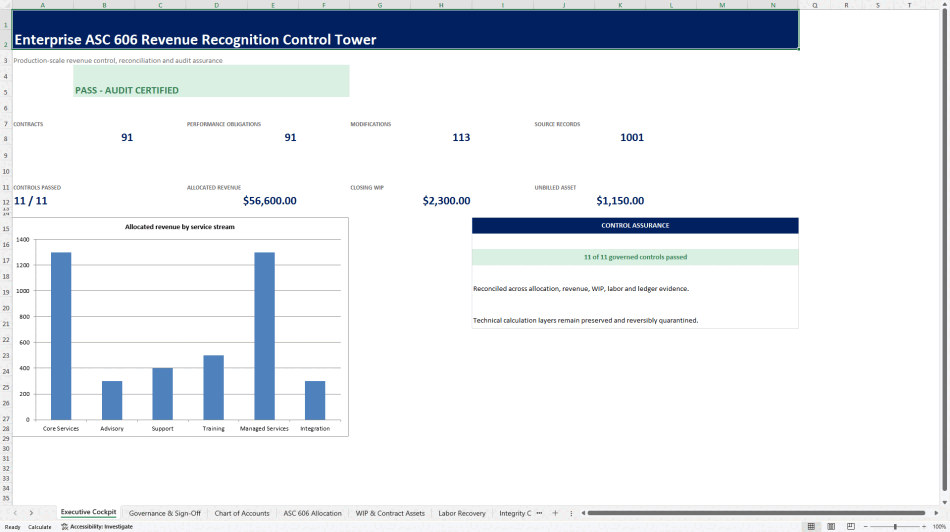Image resolution: width=950 pixels, height=532 pixels.
Task: Select the PASS - AUDIT CERTIFIED cell
Action: coord(211,81)
